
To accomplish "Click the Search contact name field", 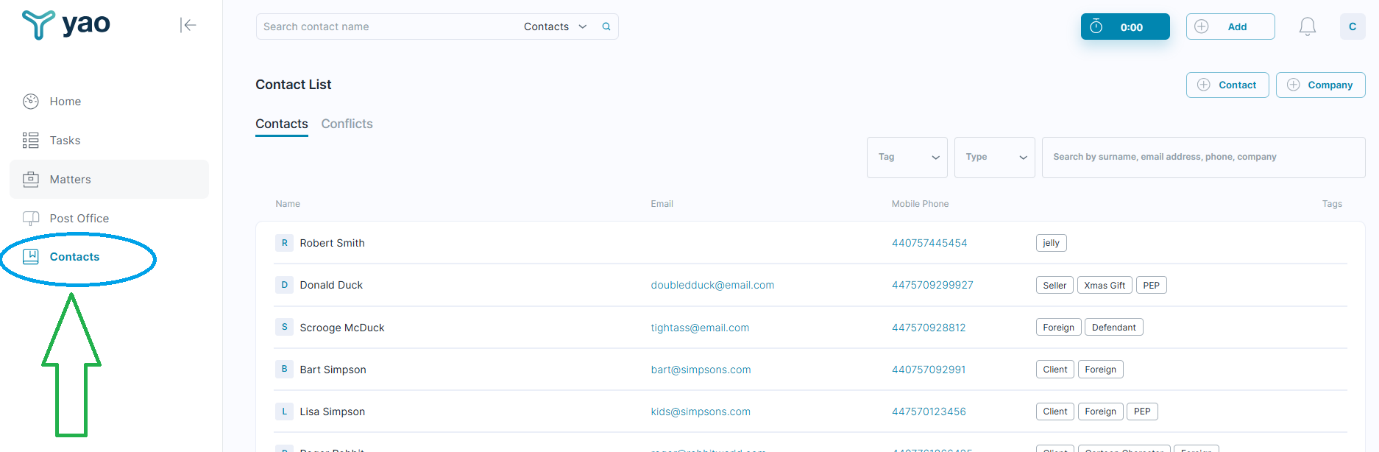I will [x=388, y=27].
